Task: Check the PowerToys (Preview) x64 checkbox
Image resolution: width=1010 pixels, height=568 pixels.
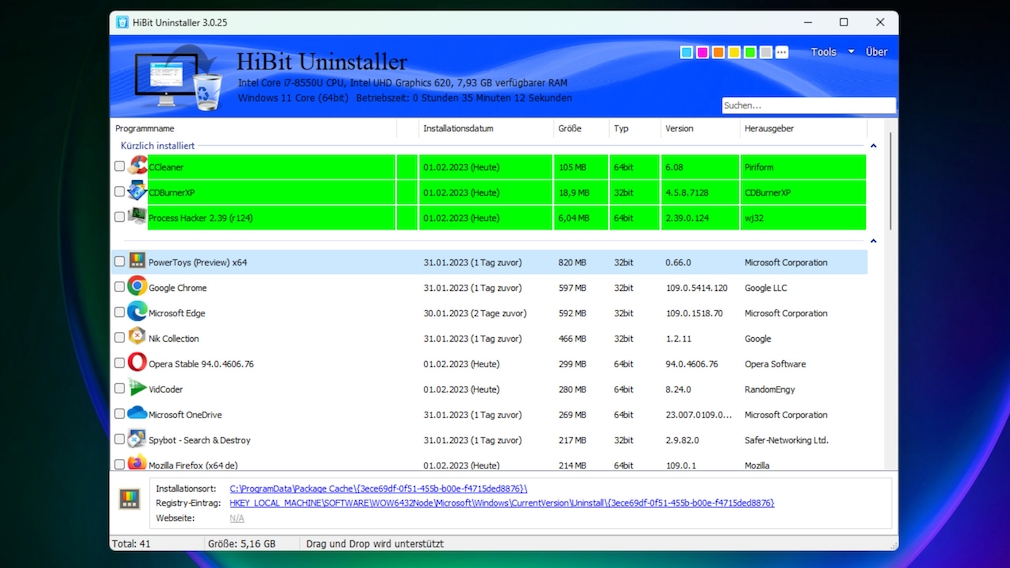Action: point(120,262)
